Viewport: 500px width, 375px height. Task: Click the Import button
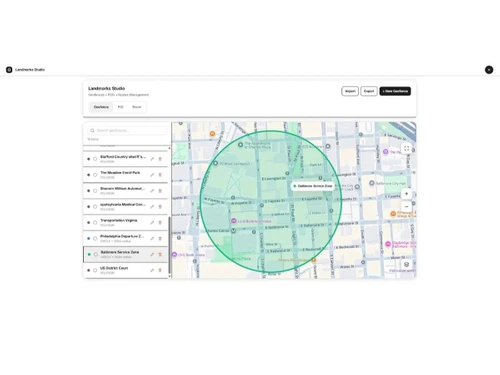350,91
